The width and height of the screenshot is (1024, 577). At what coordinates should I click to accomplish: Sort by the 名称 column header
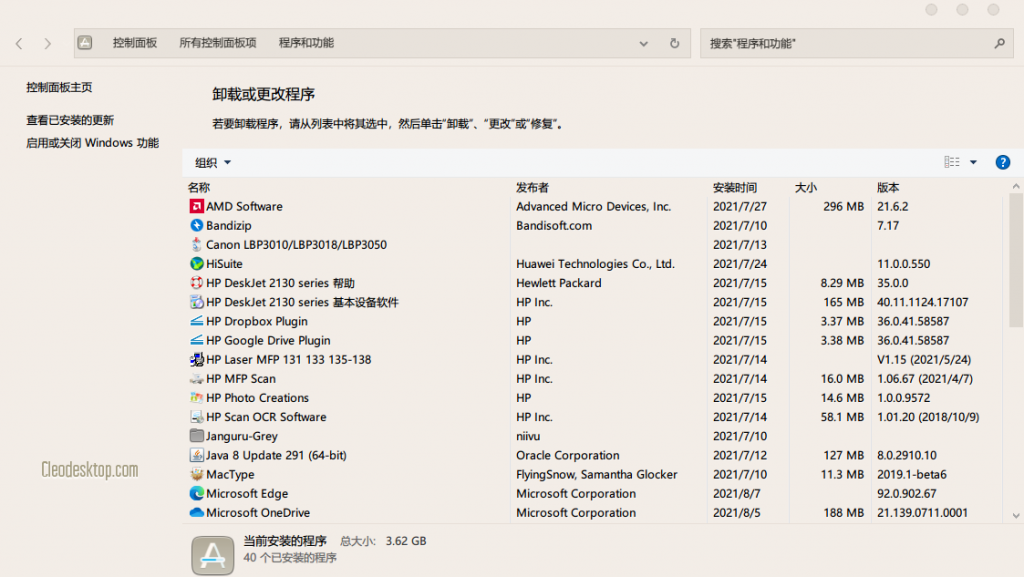tap(199, 188)
